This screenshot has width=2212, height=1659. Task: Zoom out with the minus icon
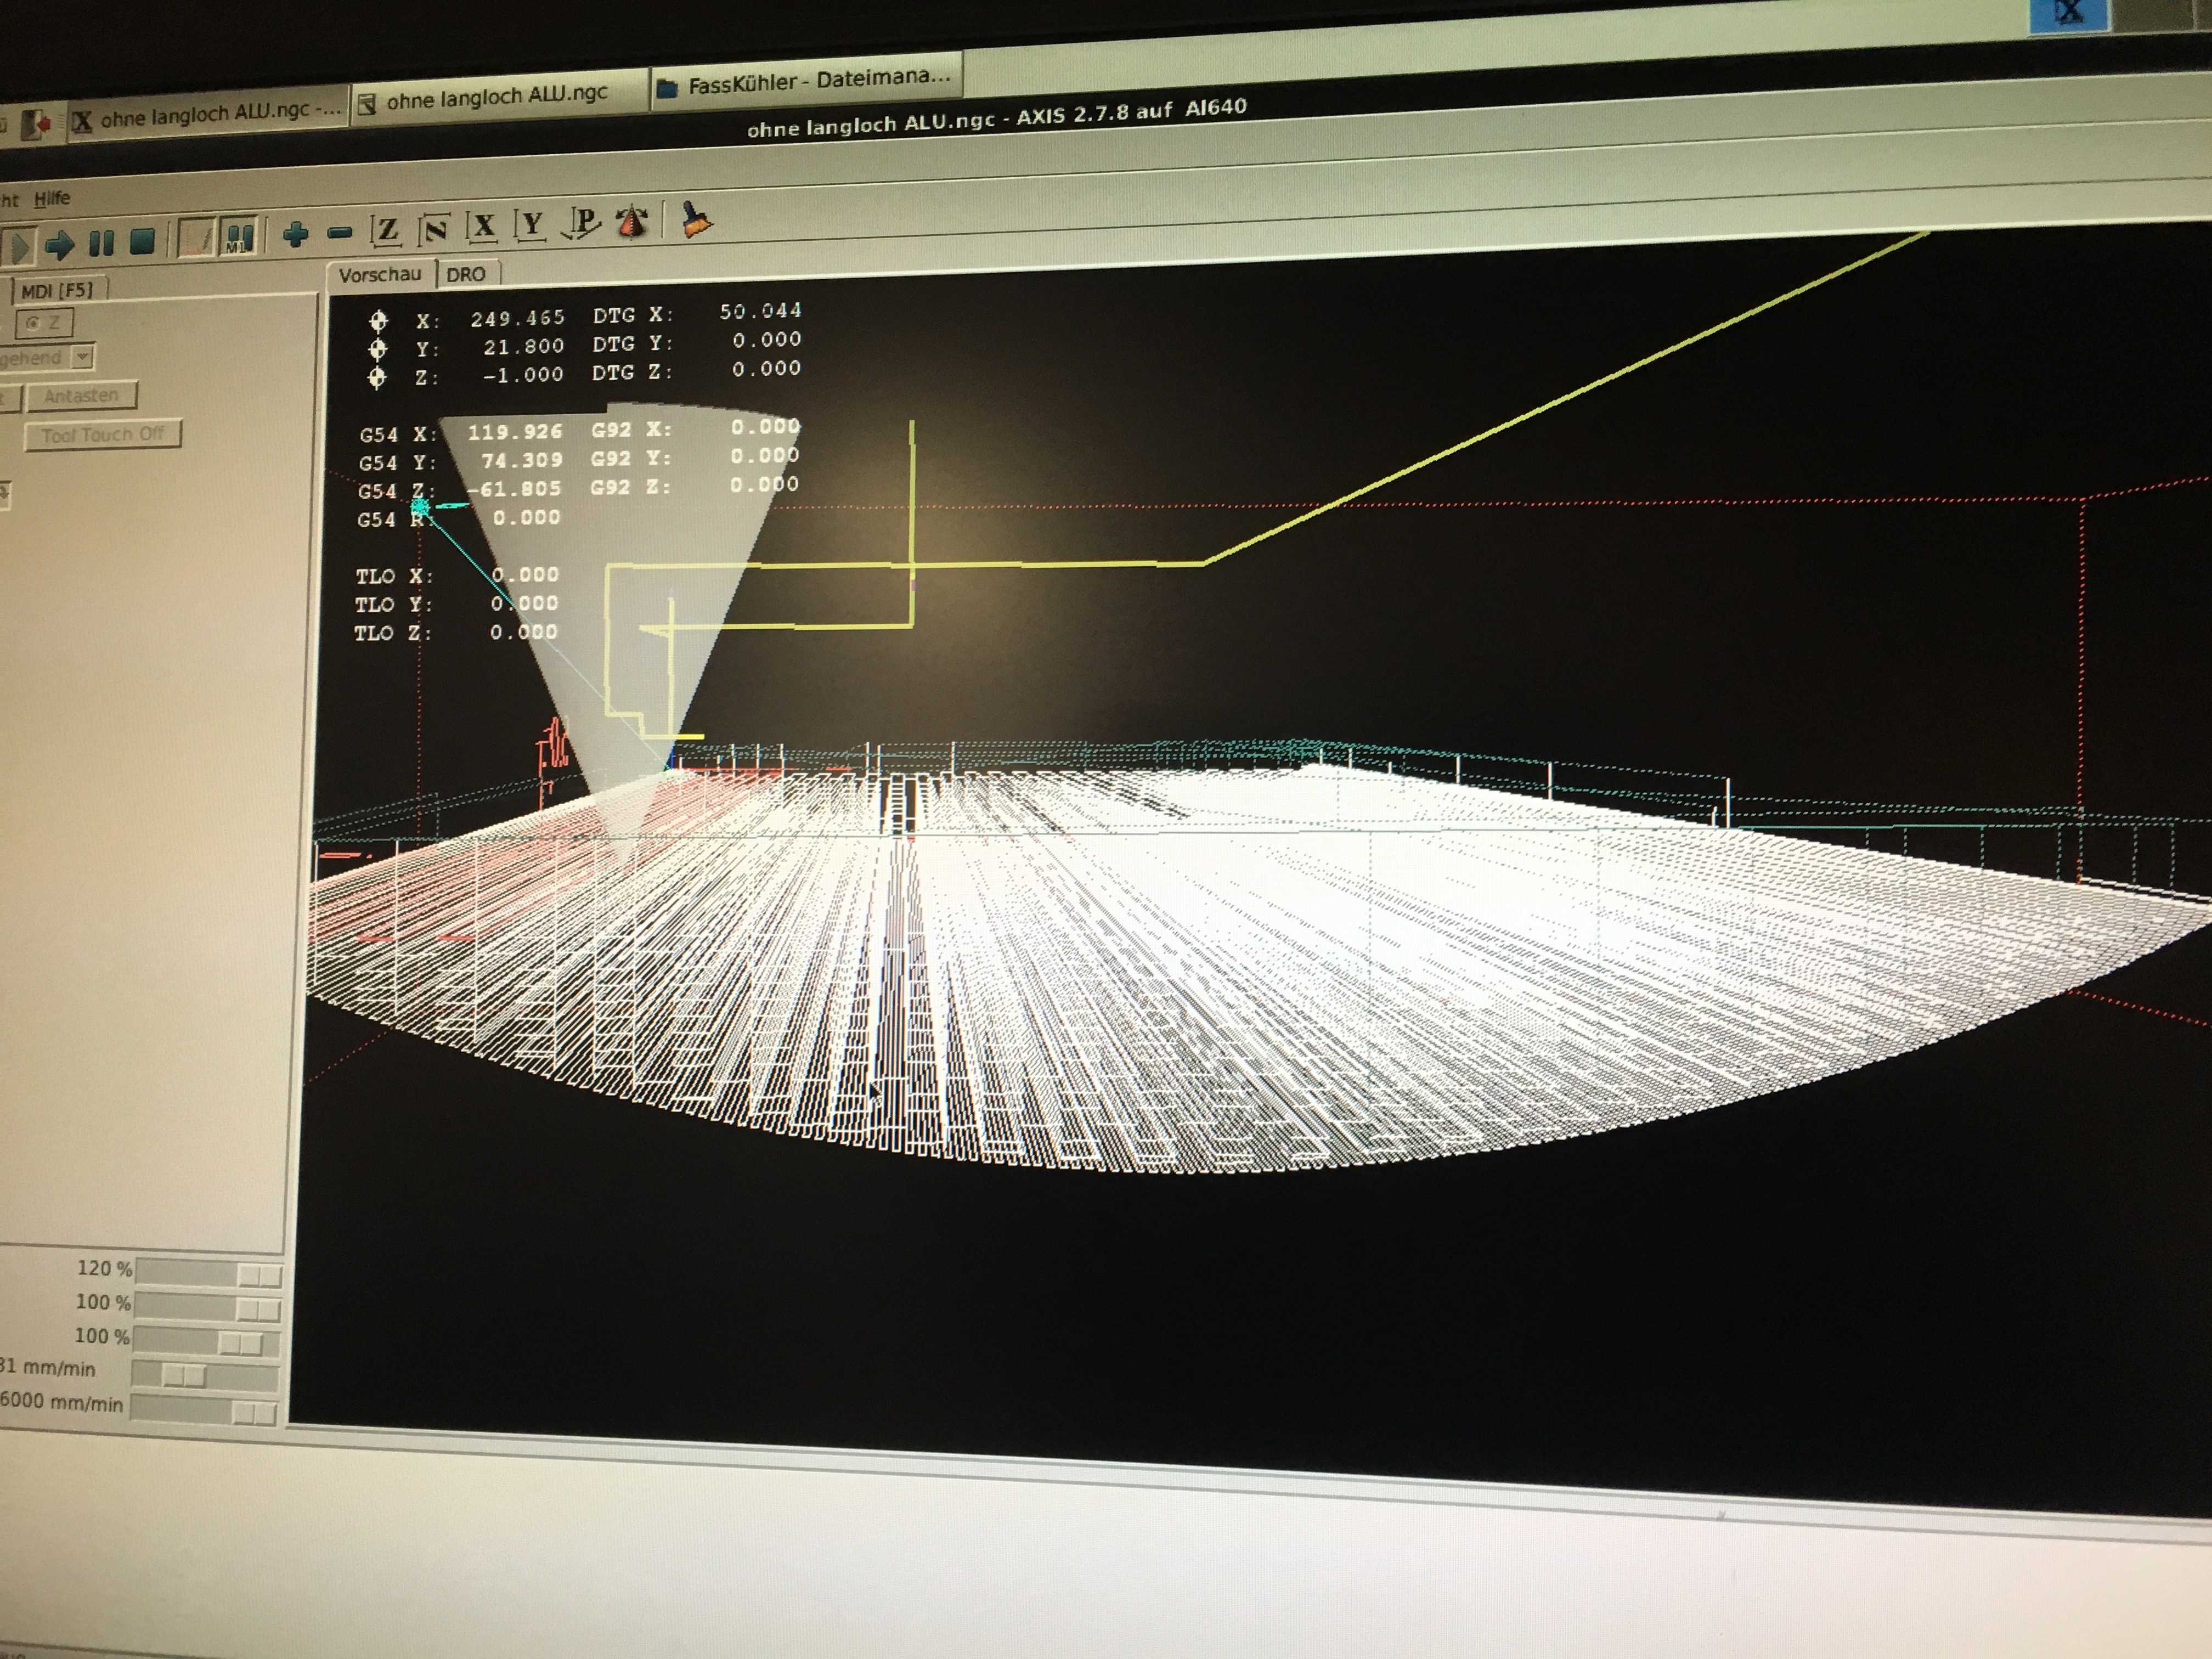[340, 234]
